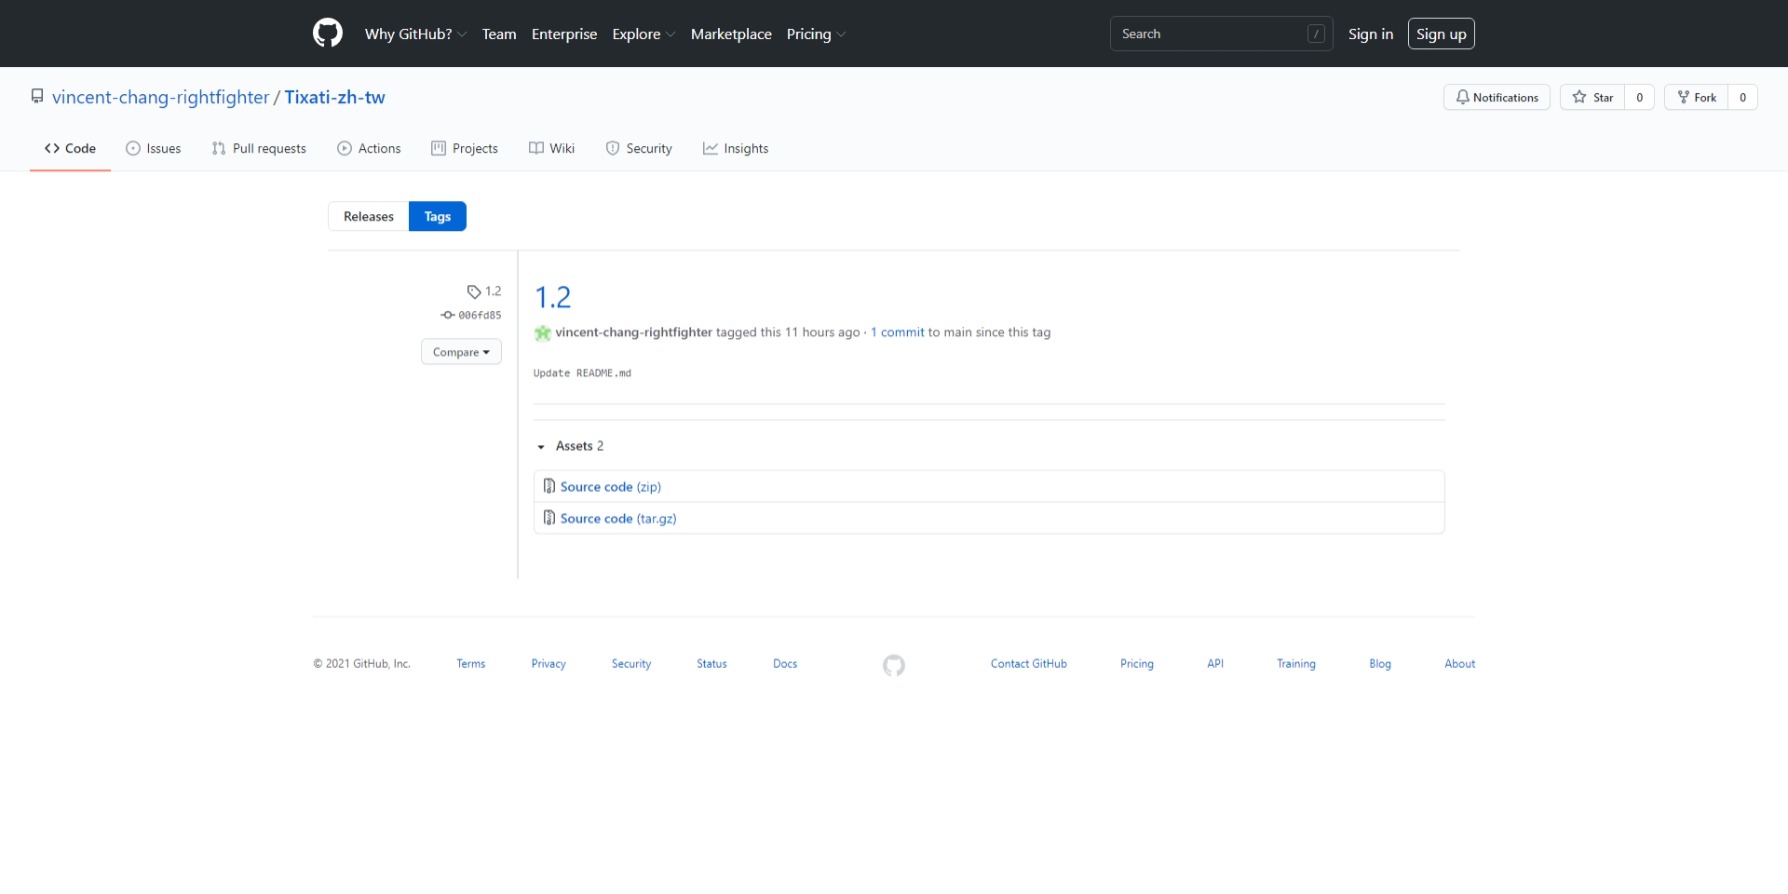The height and width of the screenshot is (894, 1788).
Task: Open the Actions tab
Action: click(369, 148)
